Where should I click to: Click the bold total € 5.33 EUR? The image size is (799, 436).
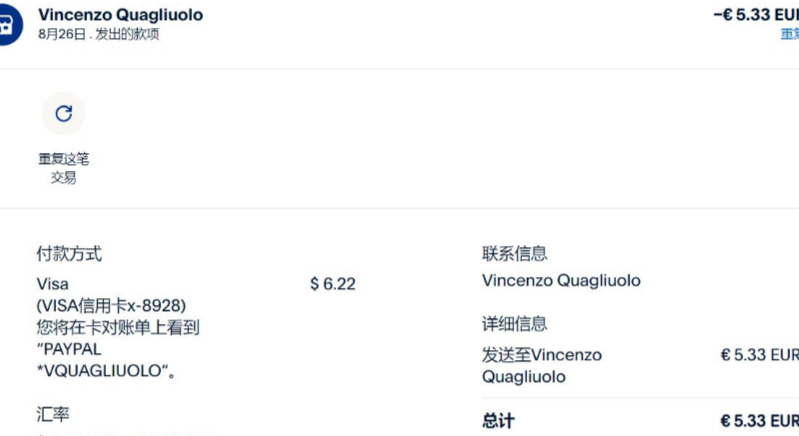click(760, 421)
